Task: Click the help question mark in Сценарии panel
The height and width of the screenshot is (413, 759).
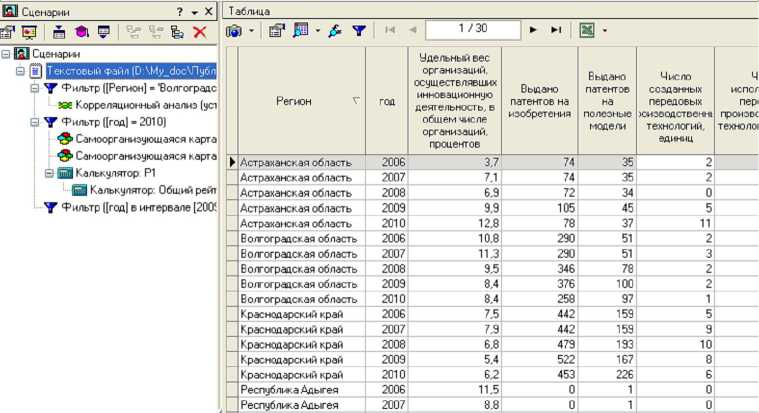Action: pos(180,10)
